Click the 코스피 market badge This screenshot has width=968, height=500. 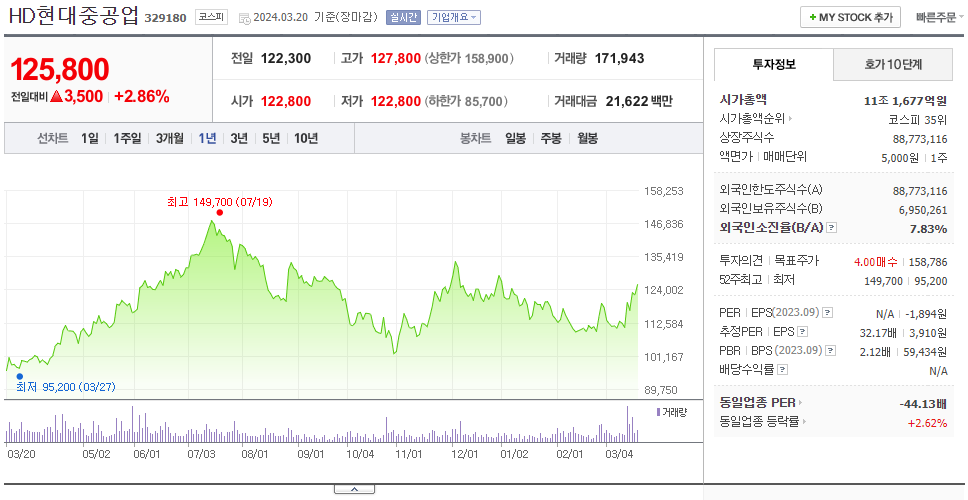pos(212,17)
